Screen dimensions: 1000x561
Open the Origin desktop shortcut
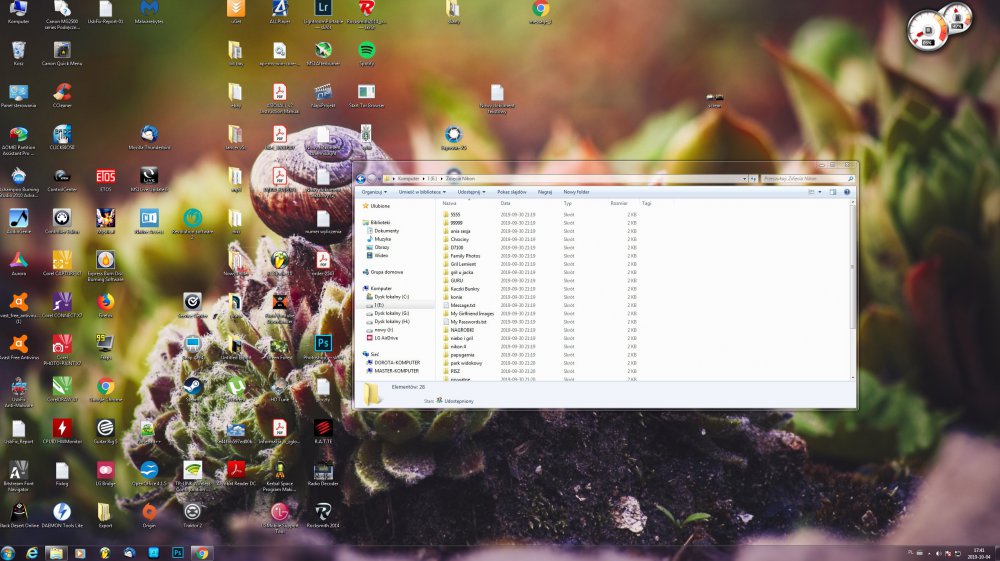tap(149, 514)
